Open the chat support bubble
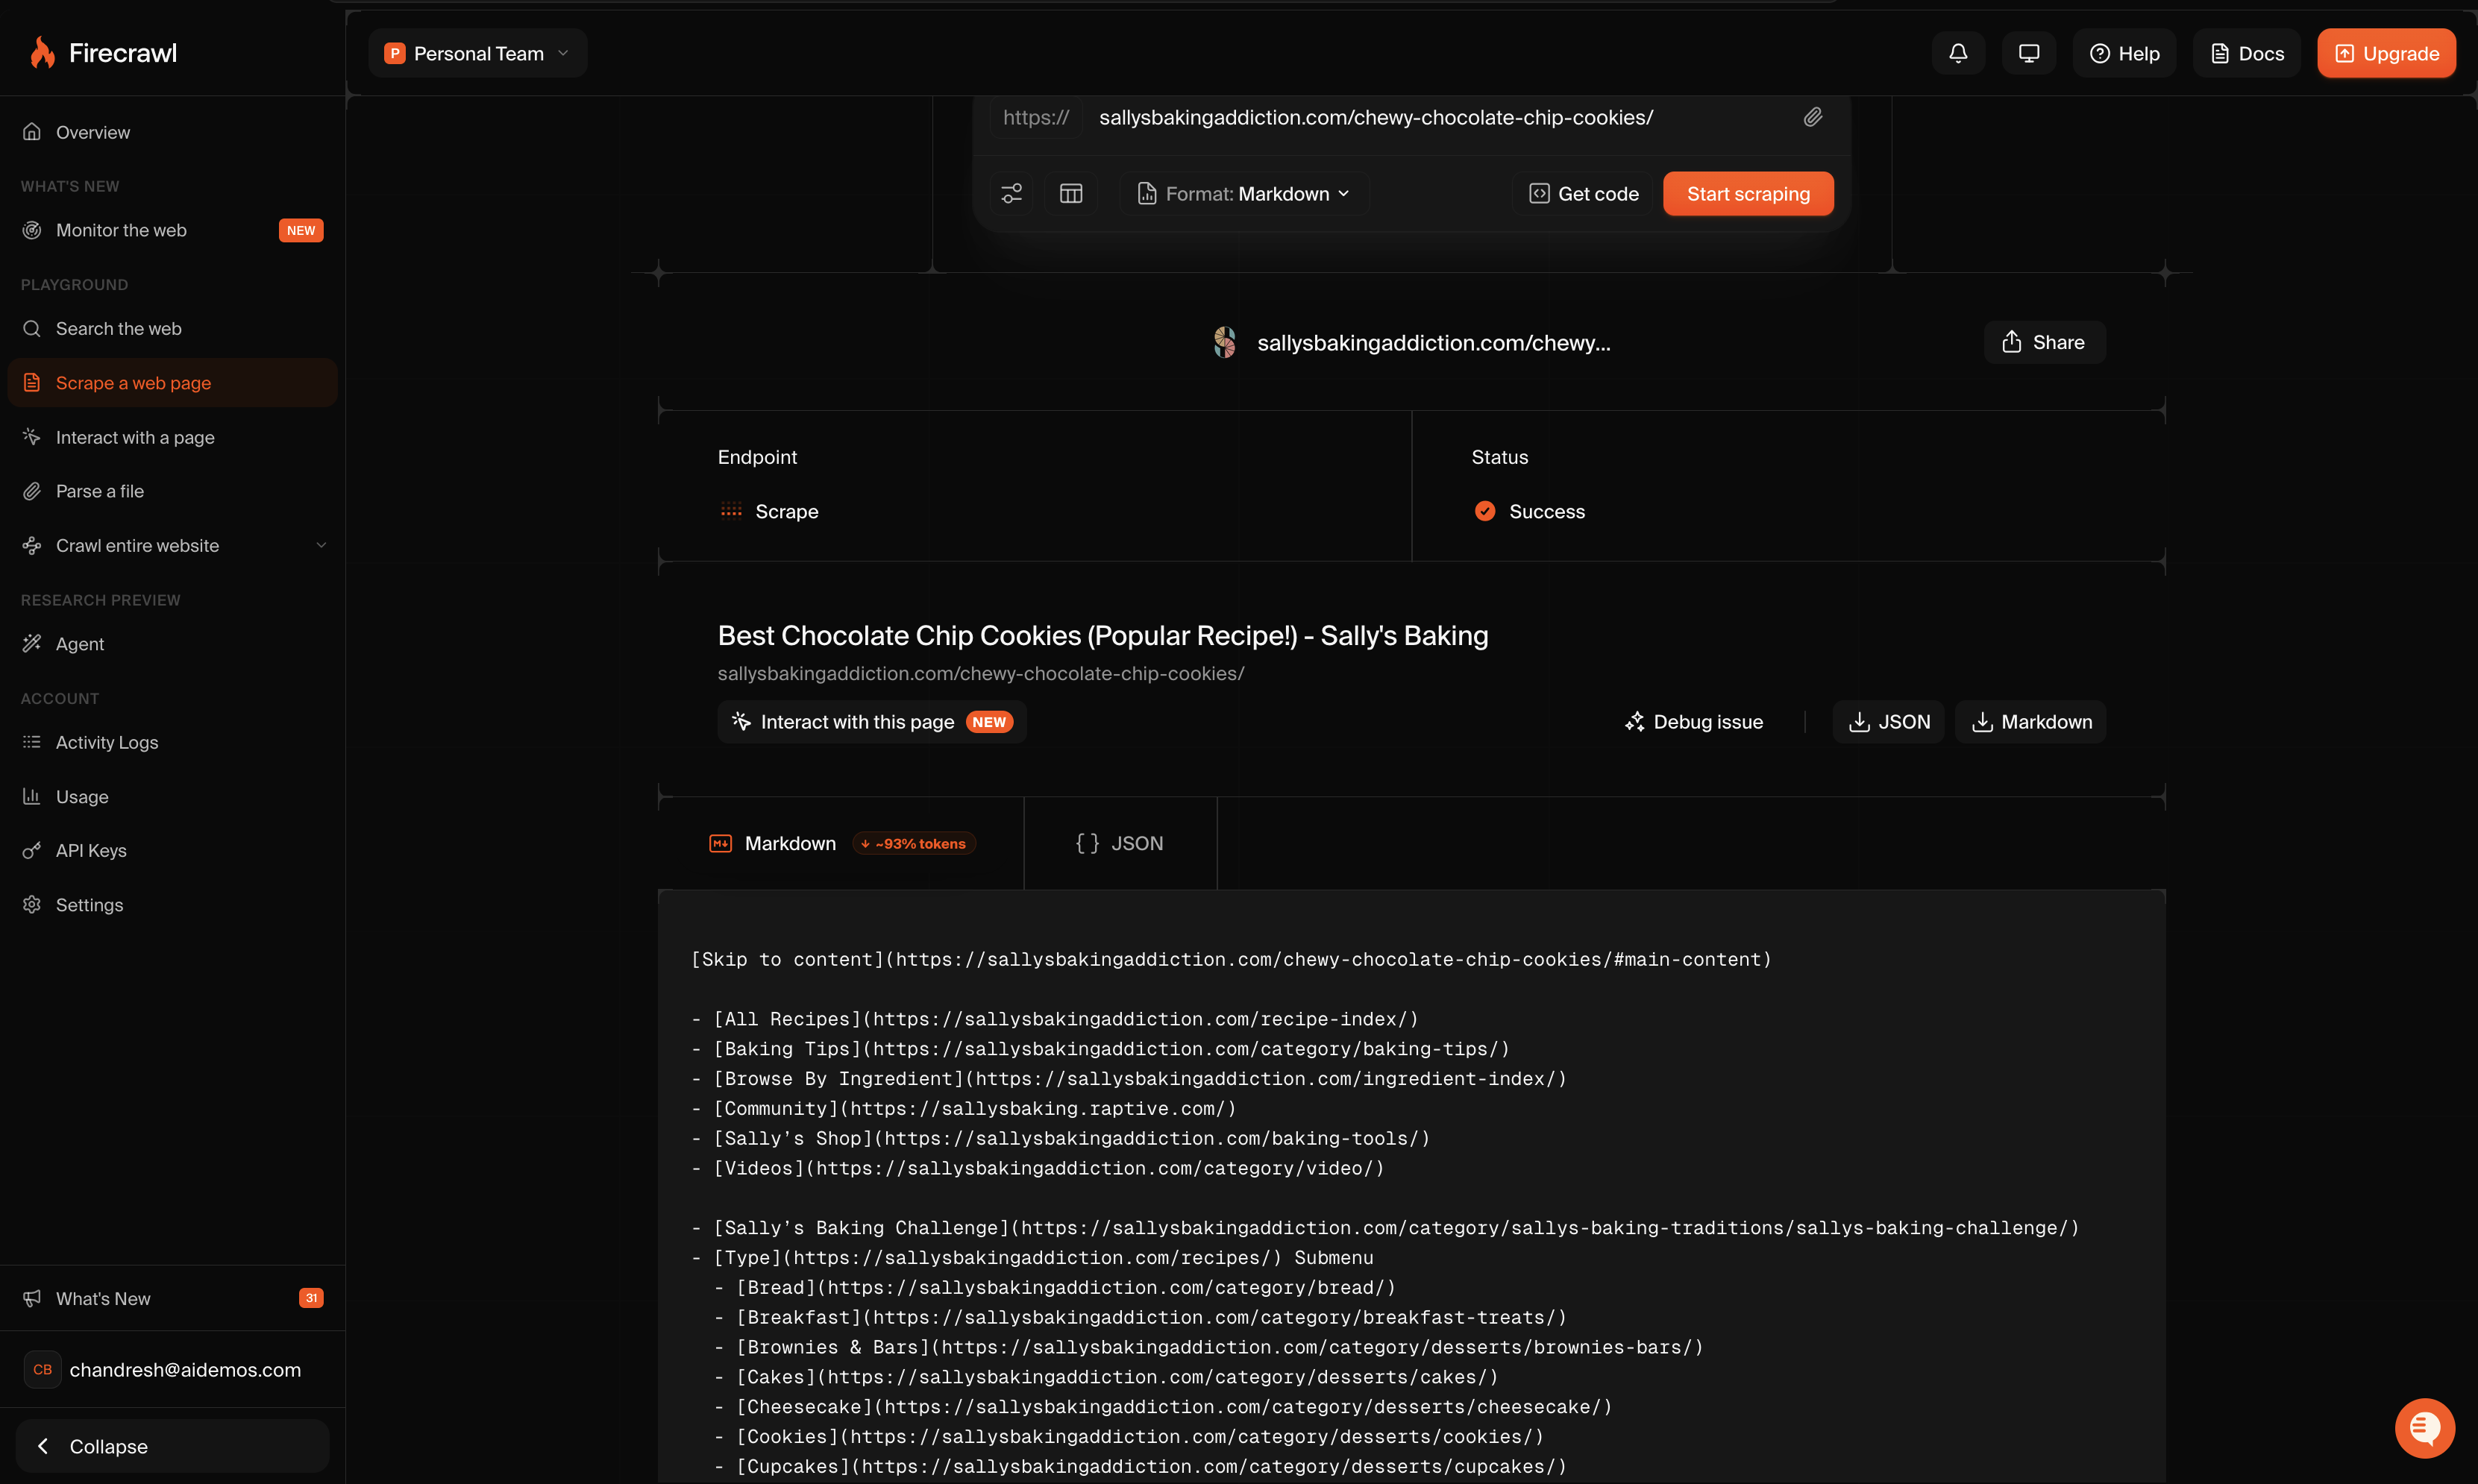This screenshot has height=1484, width=2478. click(2424, 1427)
